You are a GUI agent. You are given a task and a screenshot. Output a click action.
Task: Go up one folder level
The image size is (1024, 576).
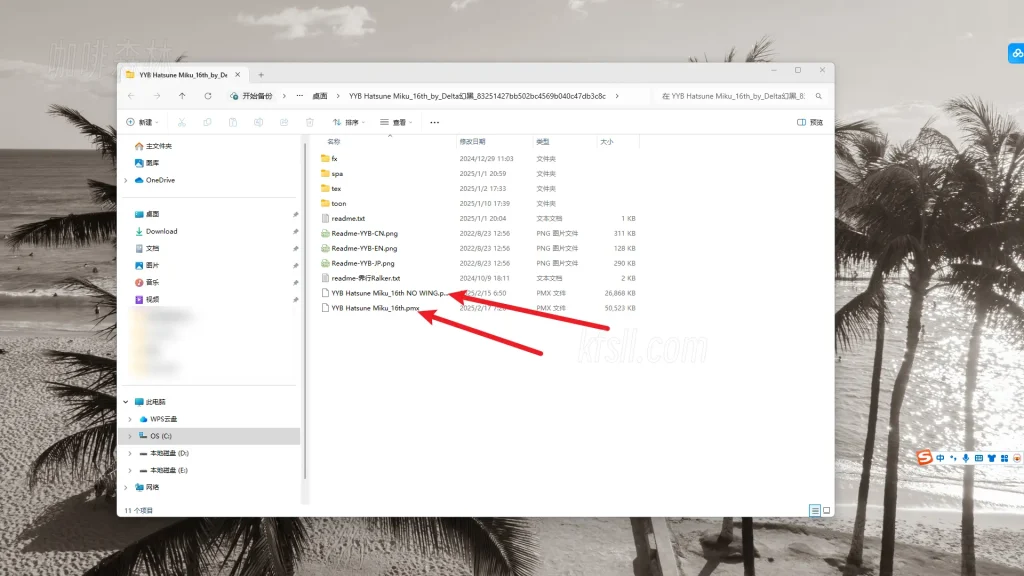pyautogui.click(x=182, y=96)
